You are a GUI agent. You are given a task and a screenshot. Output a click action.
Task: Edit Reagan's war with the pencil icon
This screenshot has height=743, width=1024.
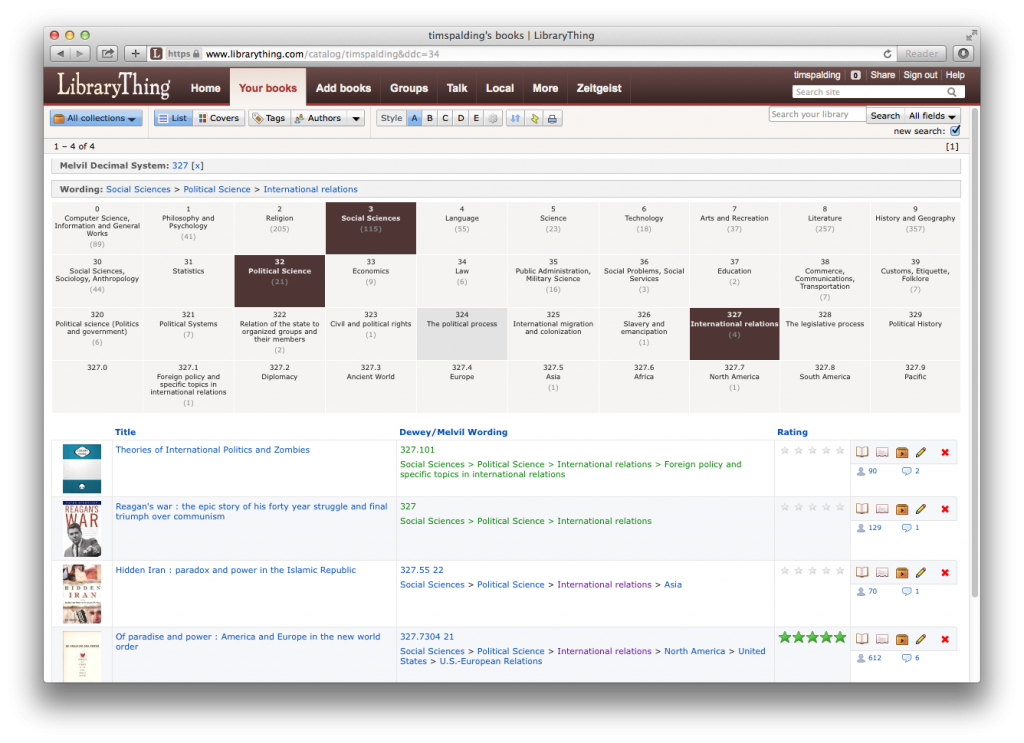coord(921,509)
